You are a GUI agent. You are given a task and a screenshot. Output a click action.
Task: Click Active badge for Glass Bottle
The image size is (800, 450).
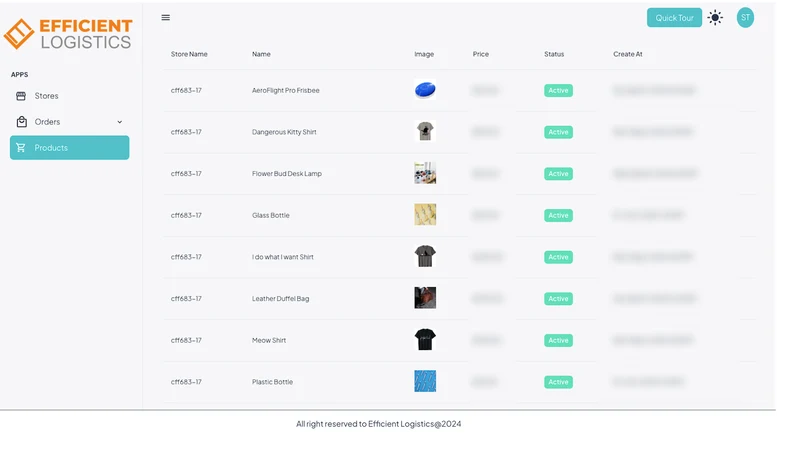click(x=558, y=215)
